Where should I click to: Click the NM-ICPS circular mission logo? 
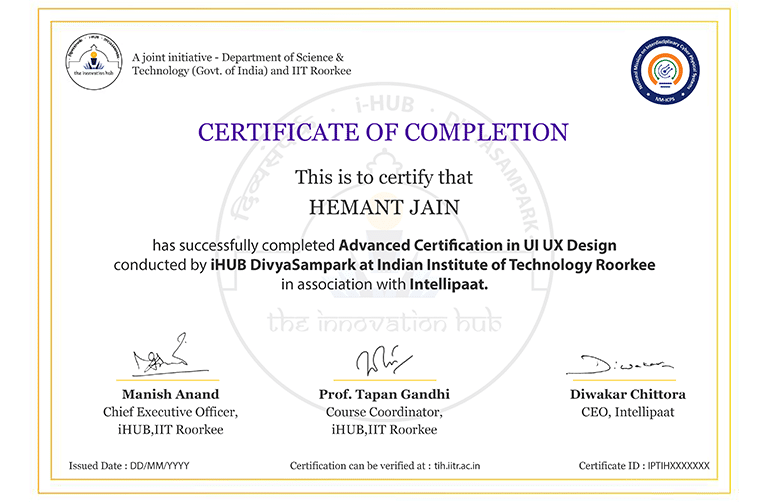pos(665,70)
